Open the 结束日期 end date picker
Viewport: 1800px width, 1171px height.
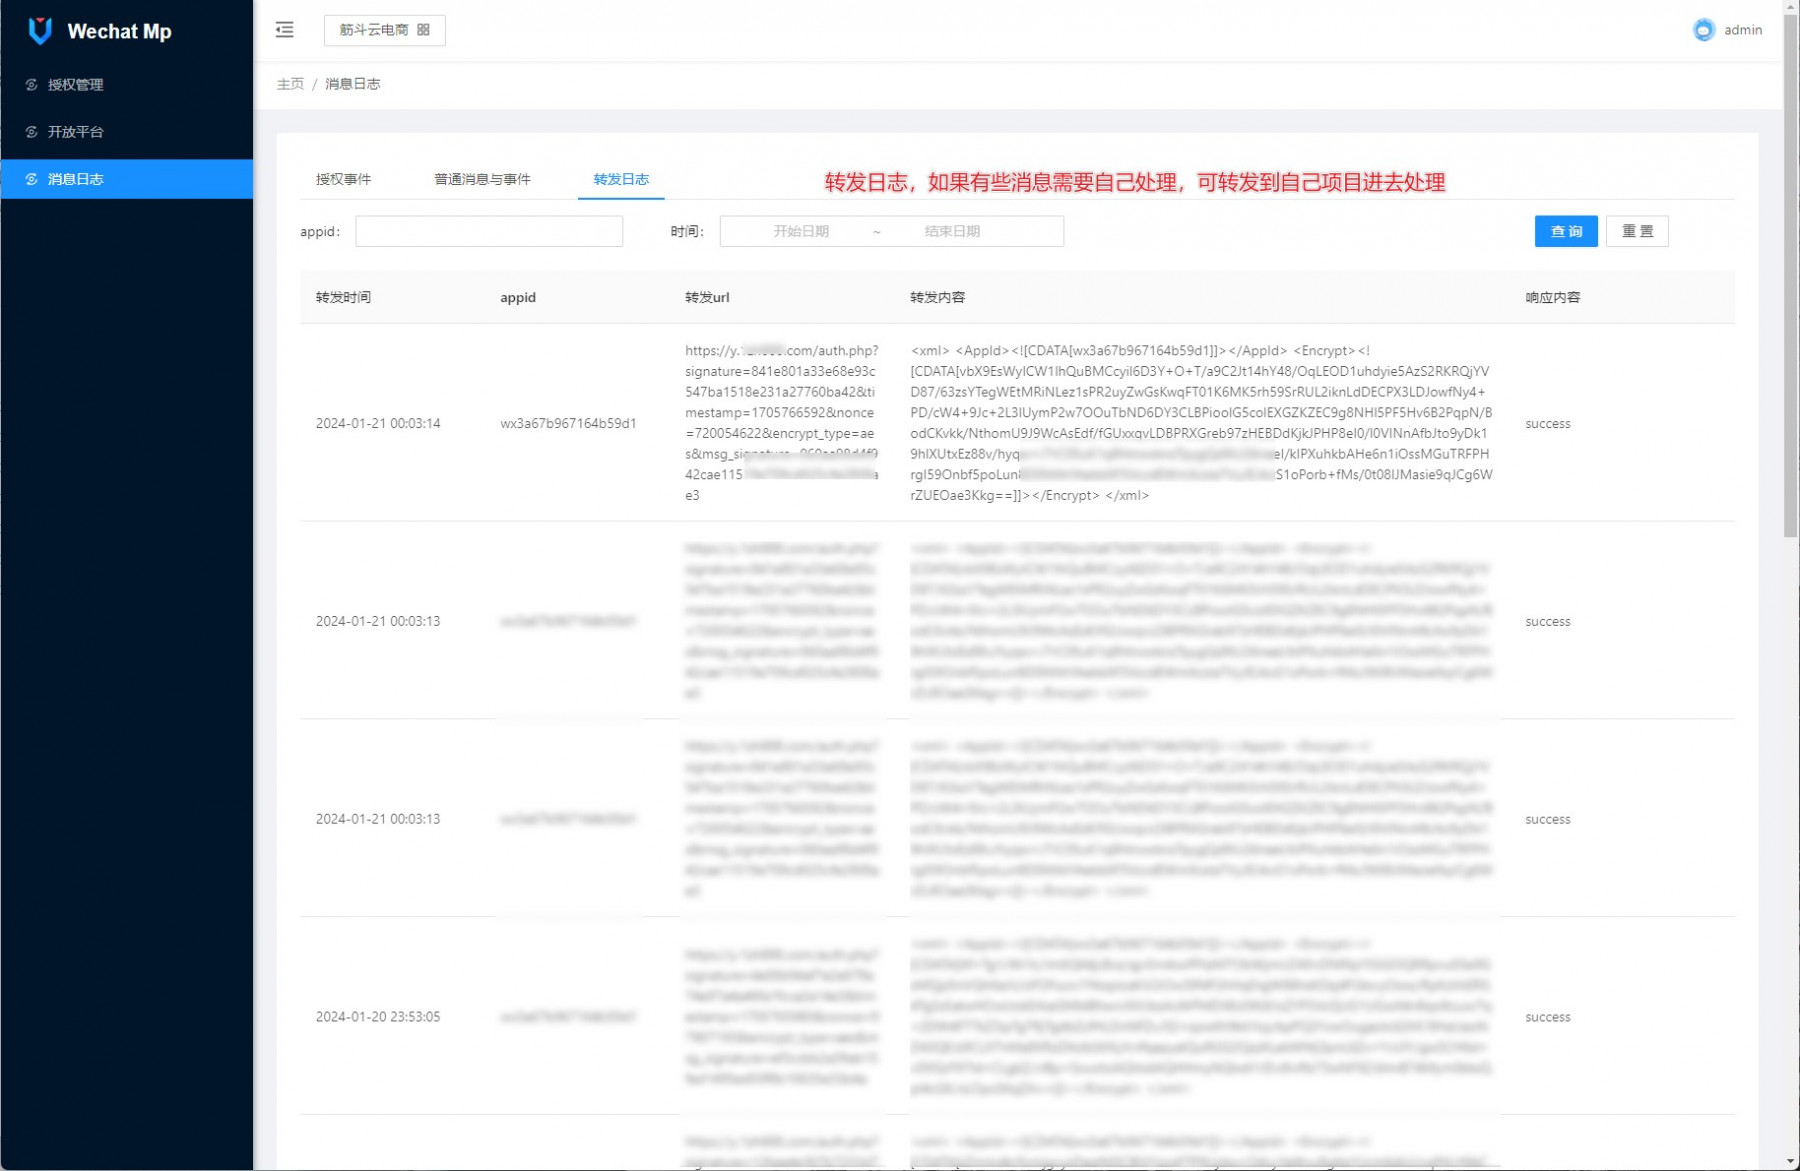tap(952, 231)
